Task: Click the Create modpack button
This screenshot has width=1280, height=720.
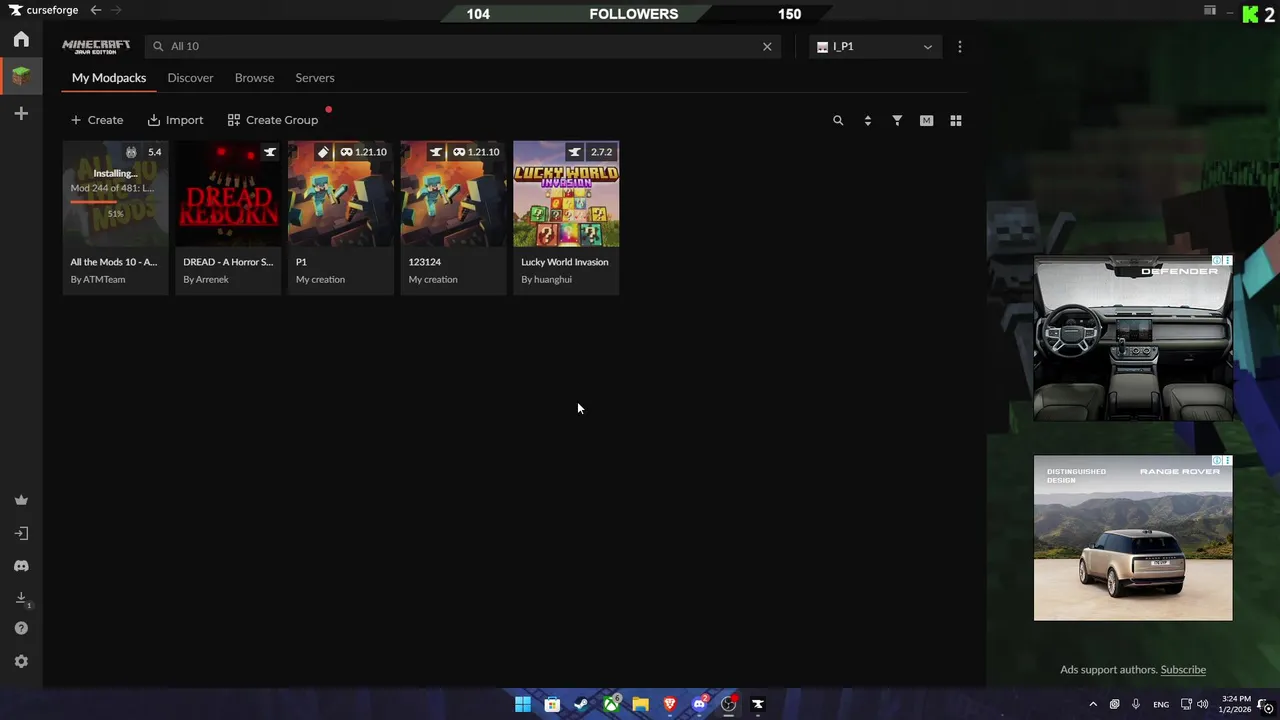Action: (97, 120)
